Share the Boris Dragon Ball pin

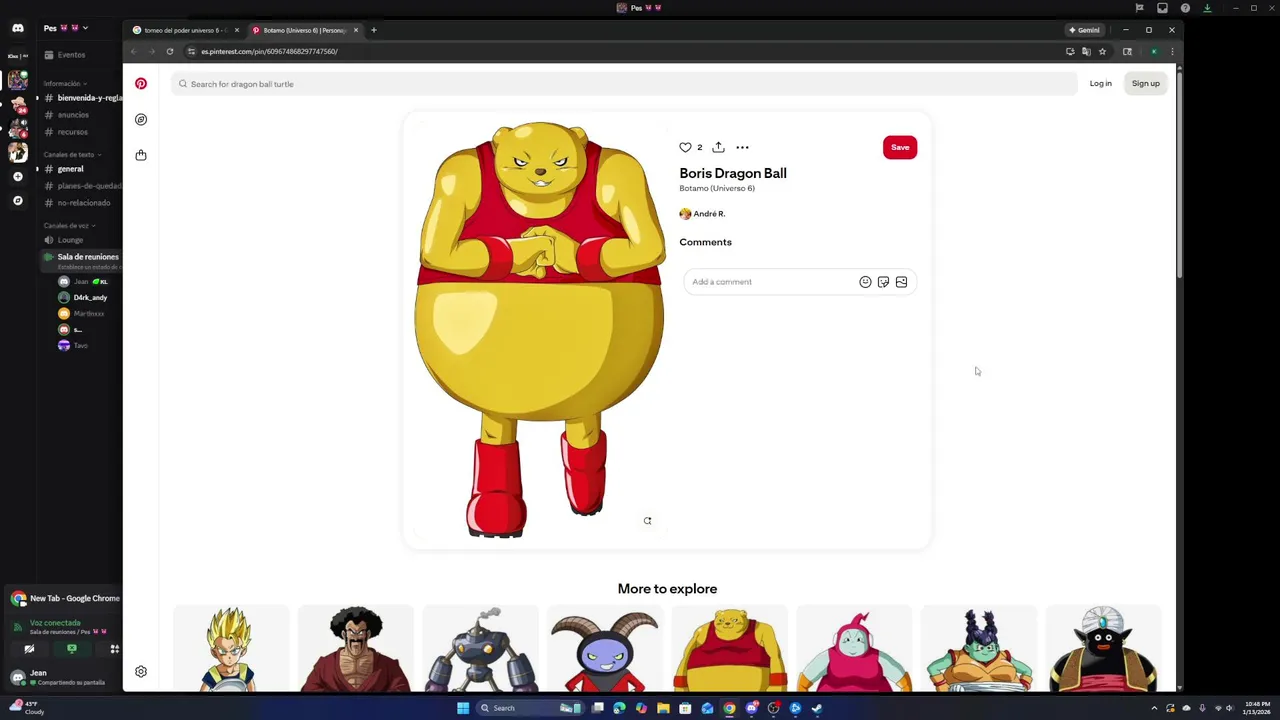718,147
